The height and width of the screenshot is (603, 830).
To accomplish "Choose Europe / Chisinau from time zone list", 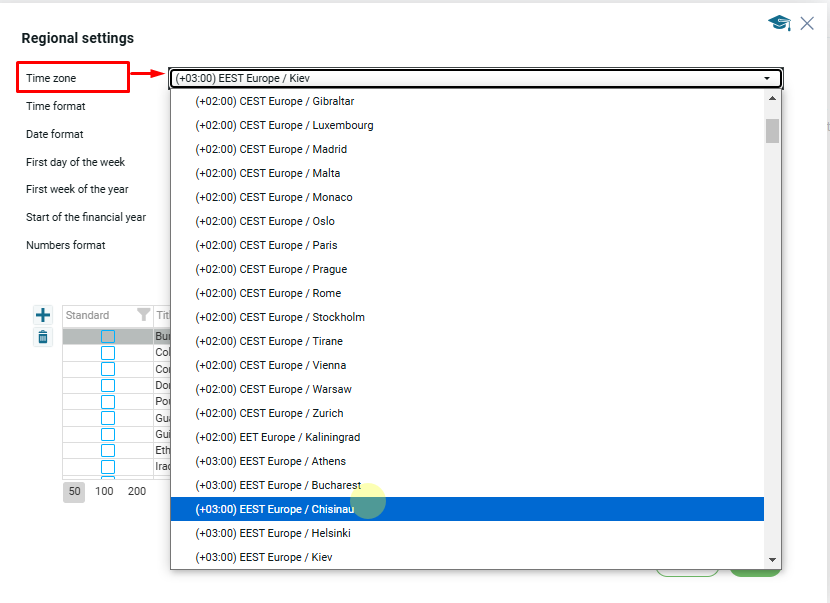I will (275, 509).
